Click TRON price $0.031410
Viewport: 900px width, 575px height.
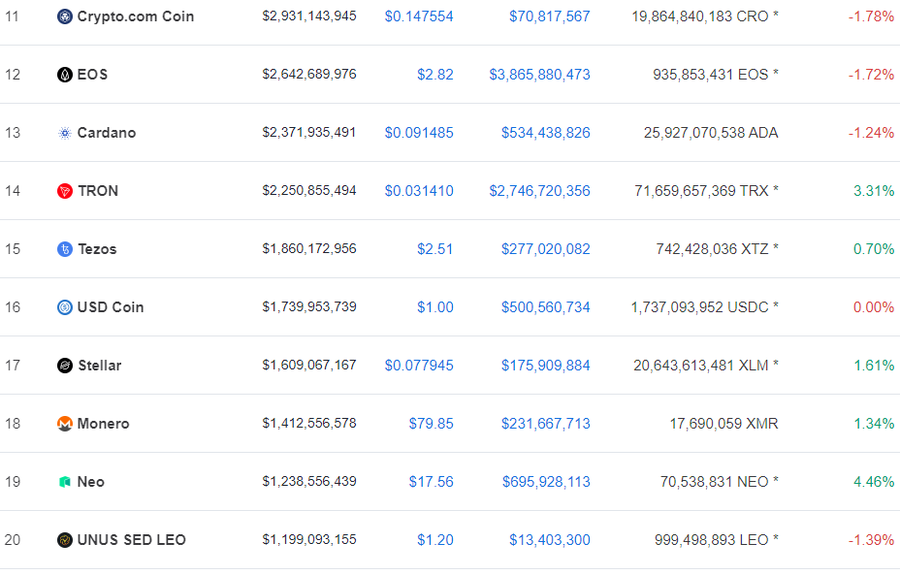pos(419,191)
